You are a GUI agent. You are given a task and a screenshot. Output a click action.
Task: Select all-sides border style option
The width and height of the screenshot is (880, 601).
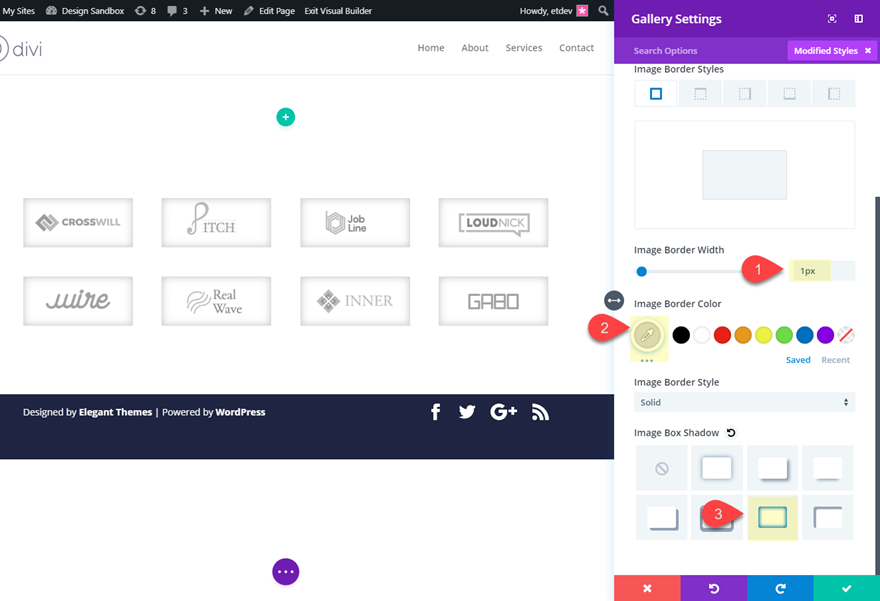[x=656, y=94]
